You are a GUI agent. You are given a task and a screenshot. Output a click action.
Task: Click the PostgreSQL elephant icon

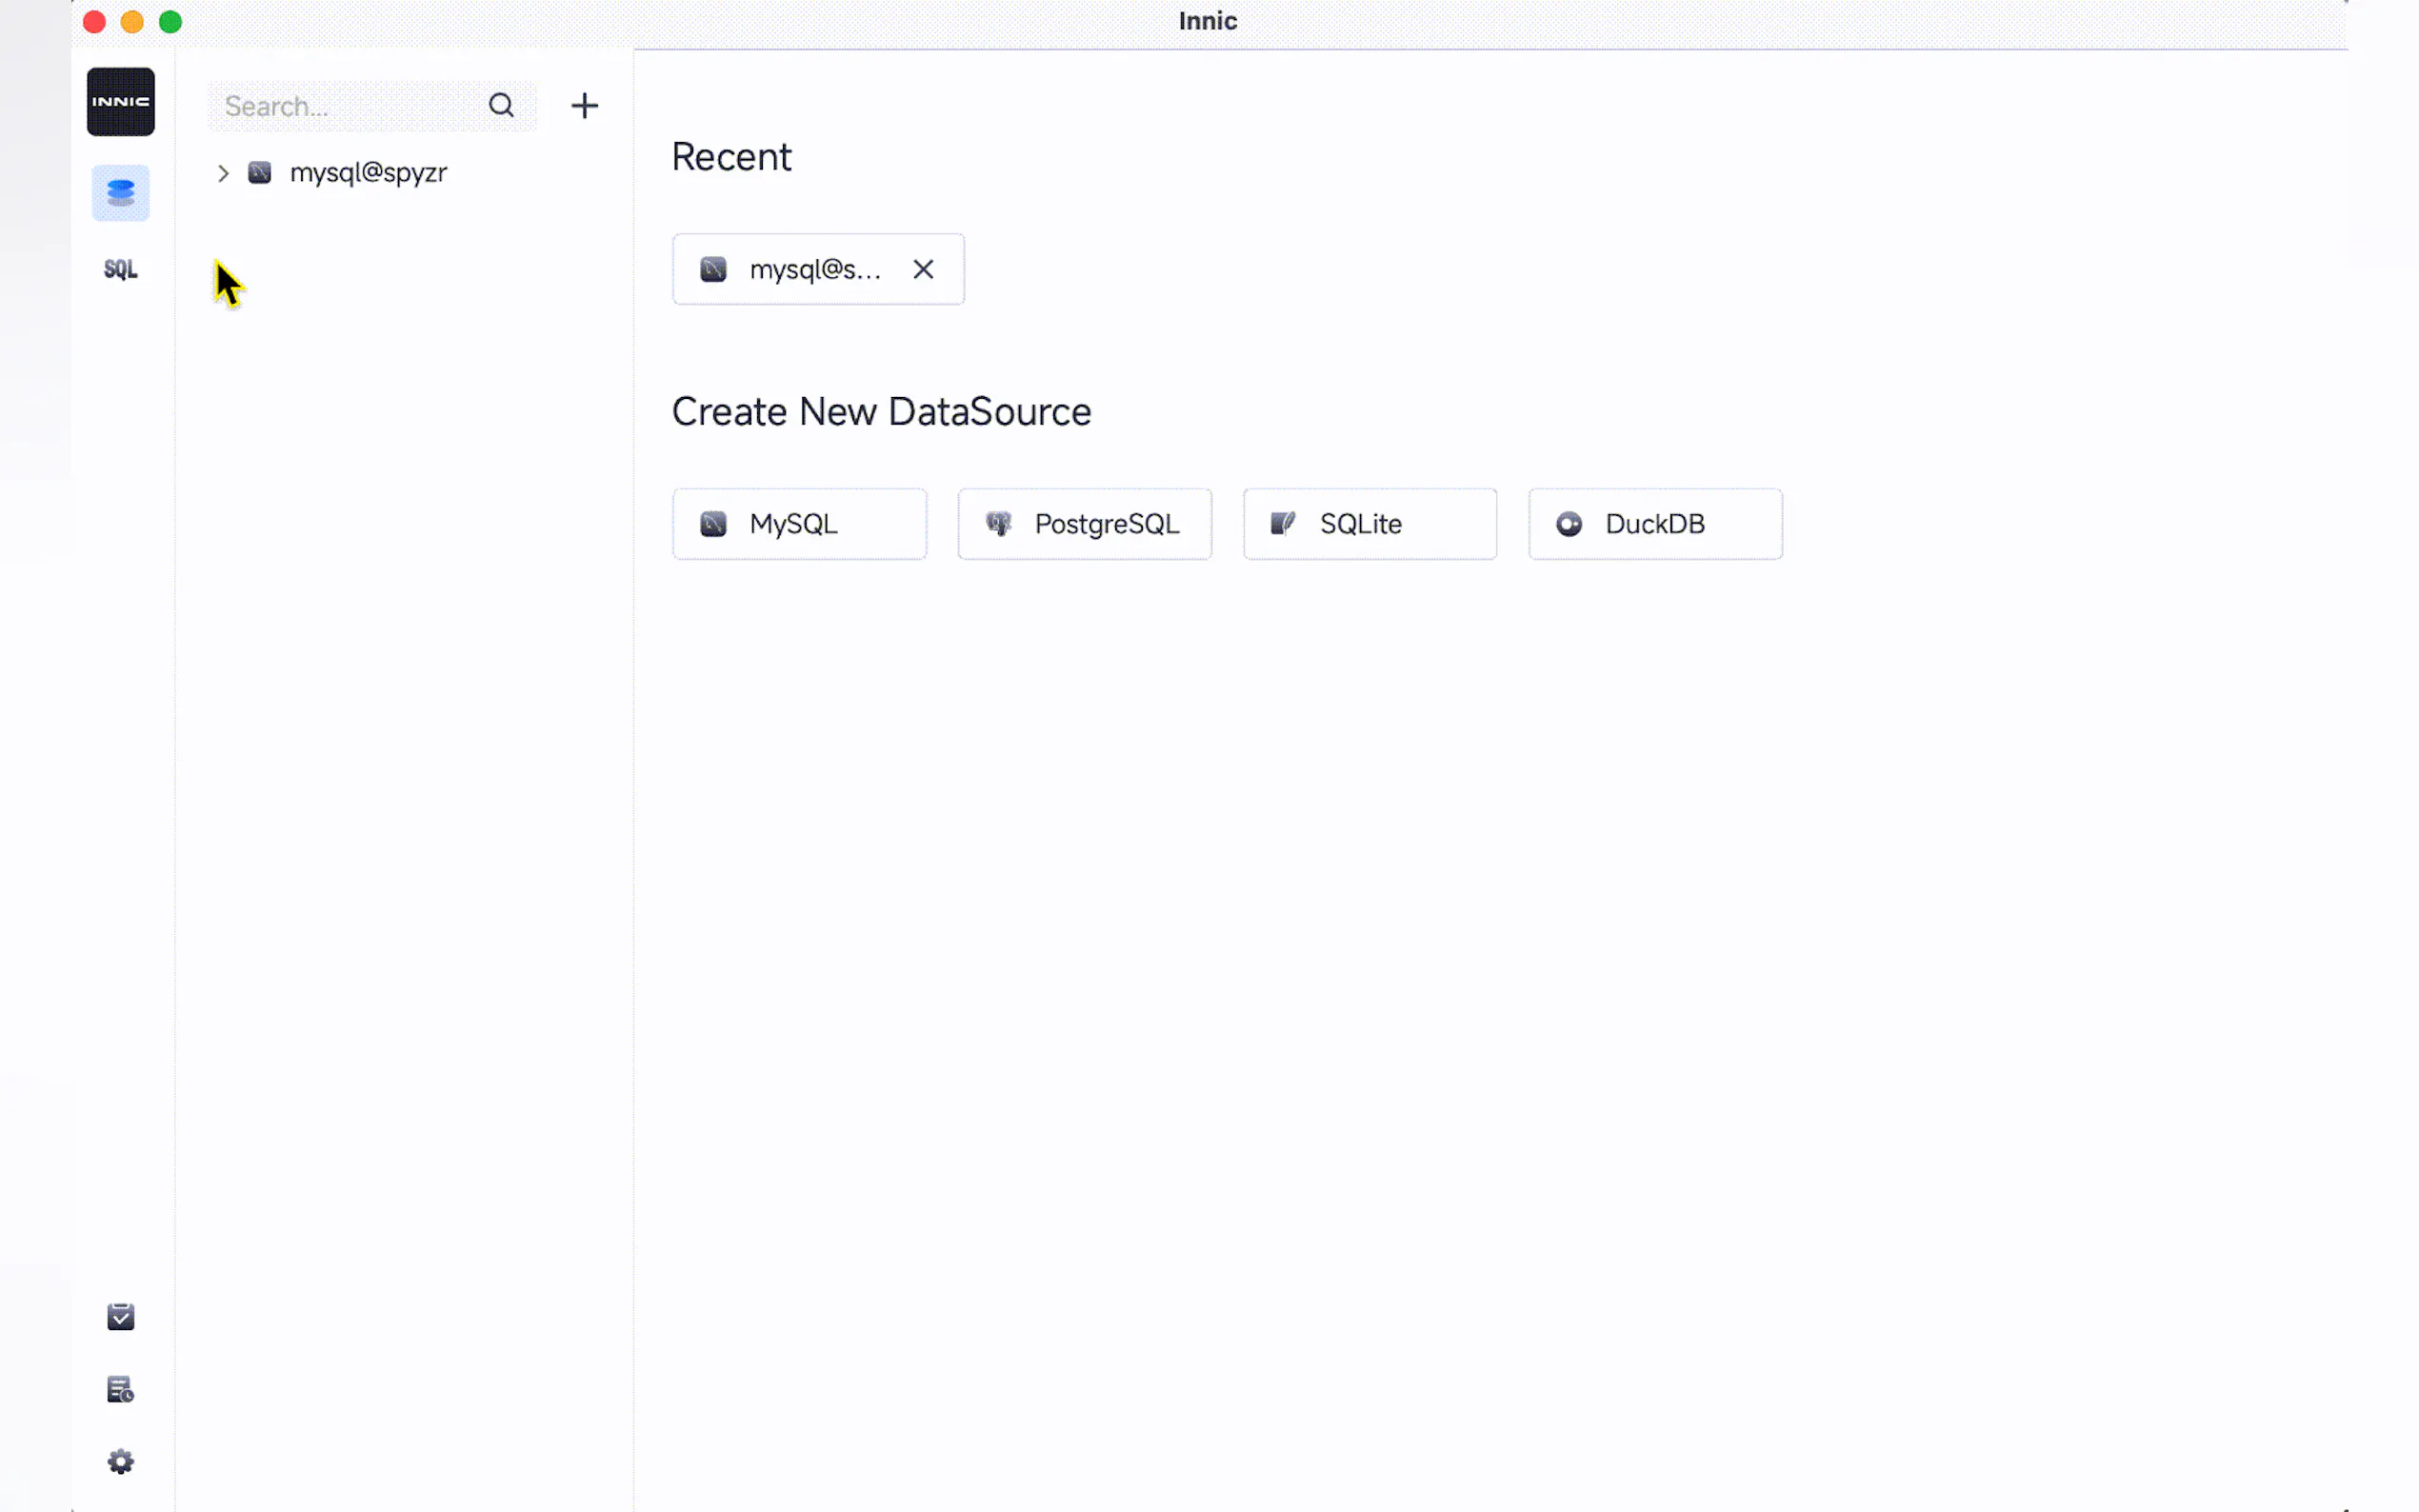point(998,524)
